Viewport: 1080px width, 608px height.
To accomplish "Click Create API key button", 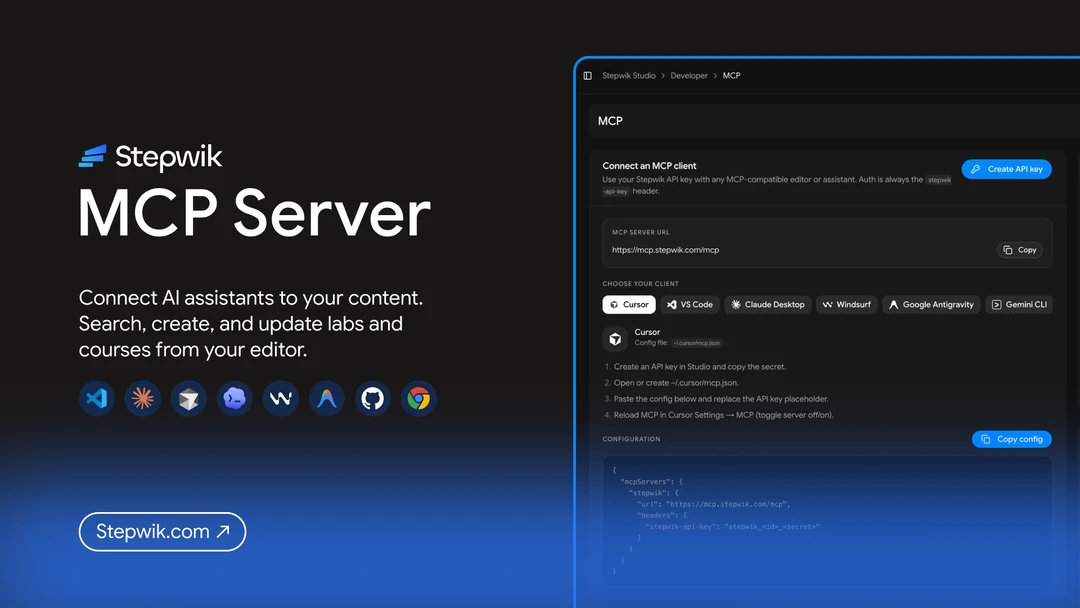I will (1006, 169).
